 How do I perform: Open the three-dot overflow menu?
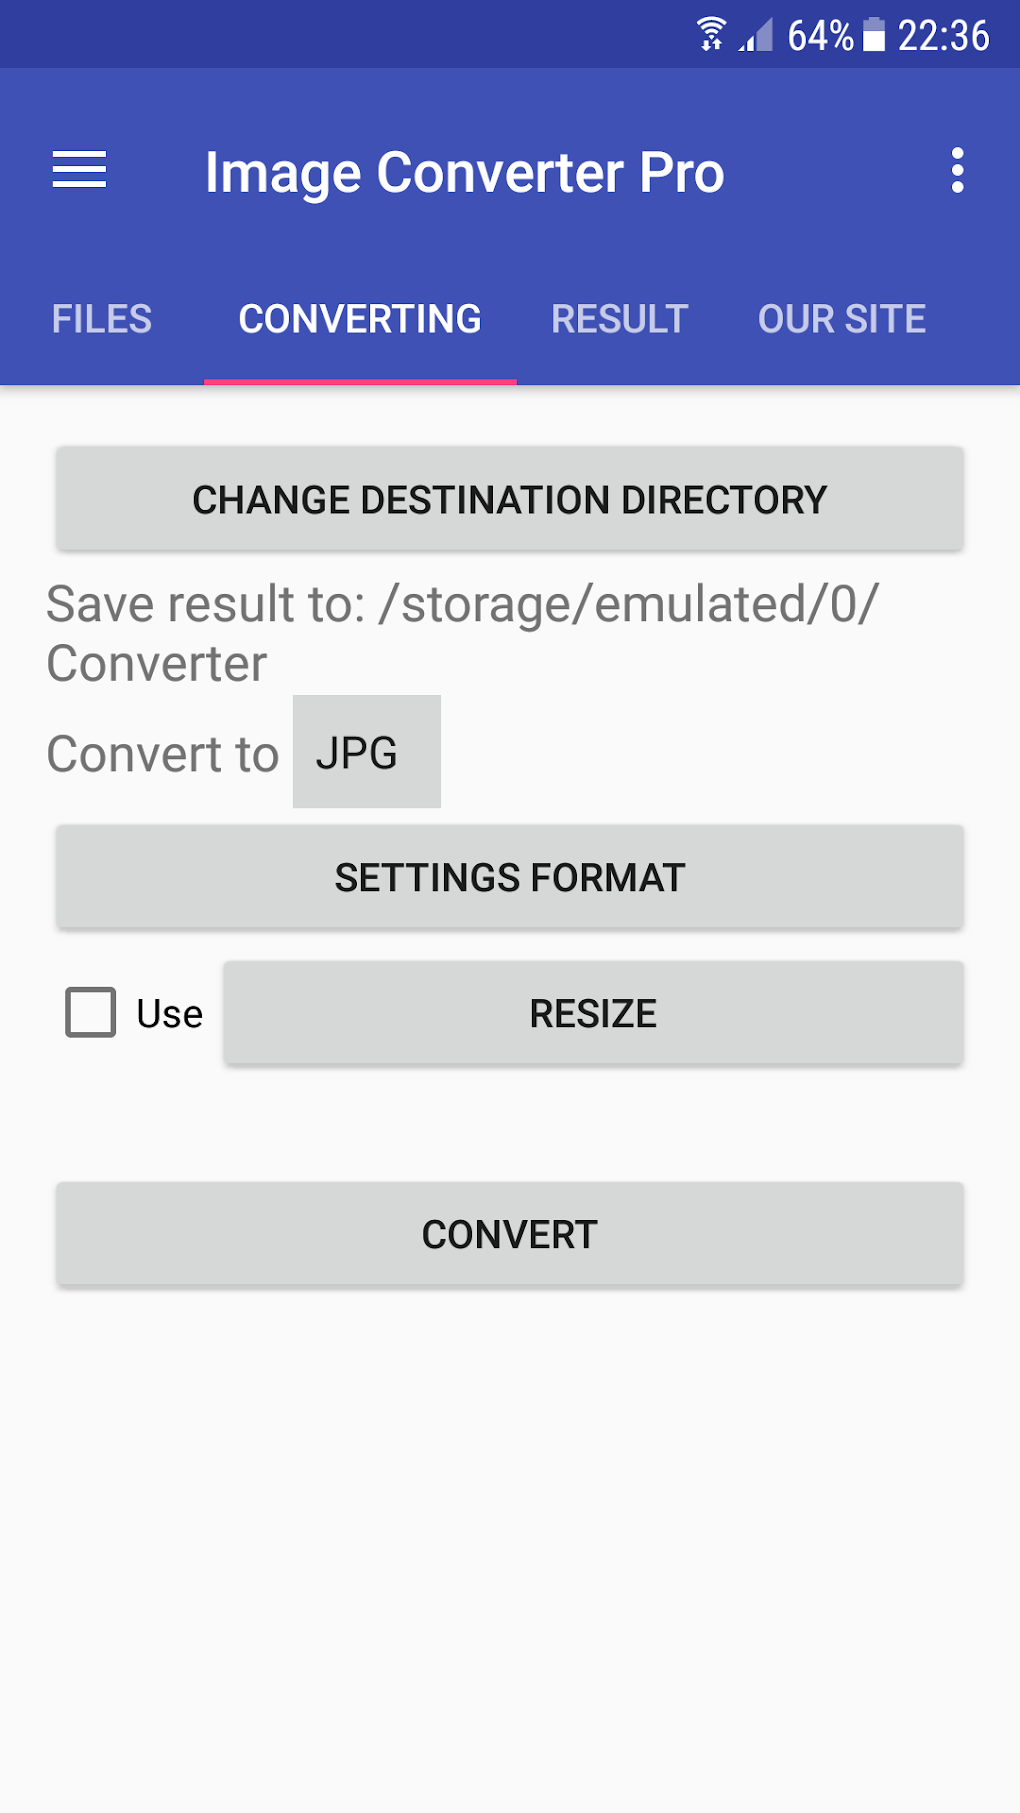[x=957, y=171]
